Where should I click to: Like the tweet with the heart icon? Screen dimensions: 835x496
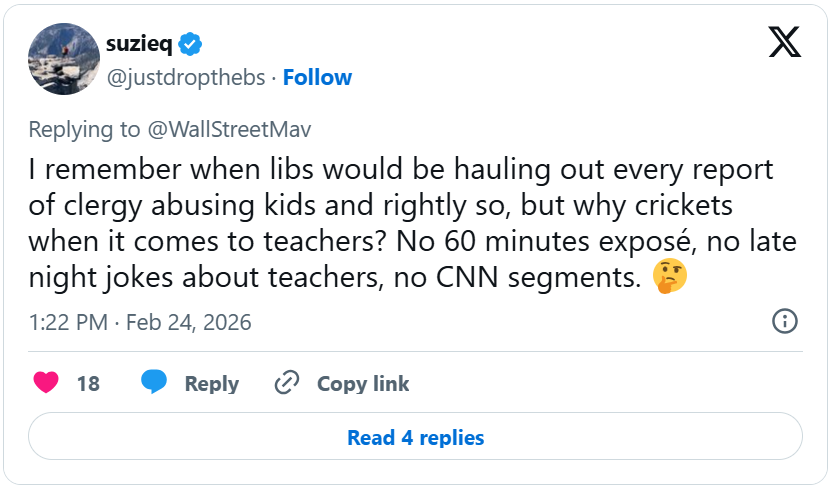click(46, 383)
